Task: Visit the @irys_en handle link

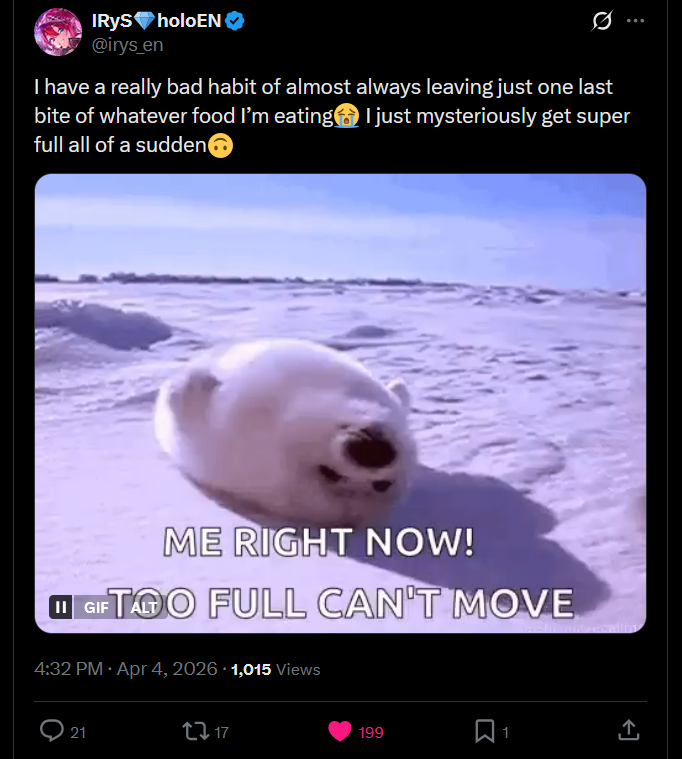Action: point(127,45)
